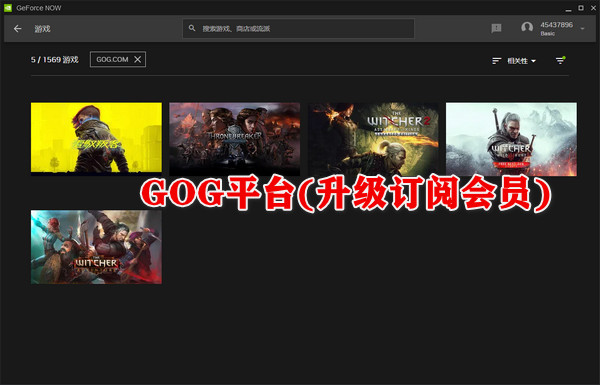
Task: Expand the account dropdown arrow
Action: [582, 29]
